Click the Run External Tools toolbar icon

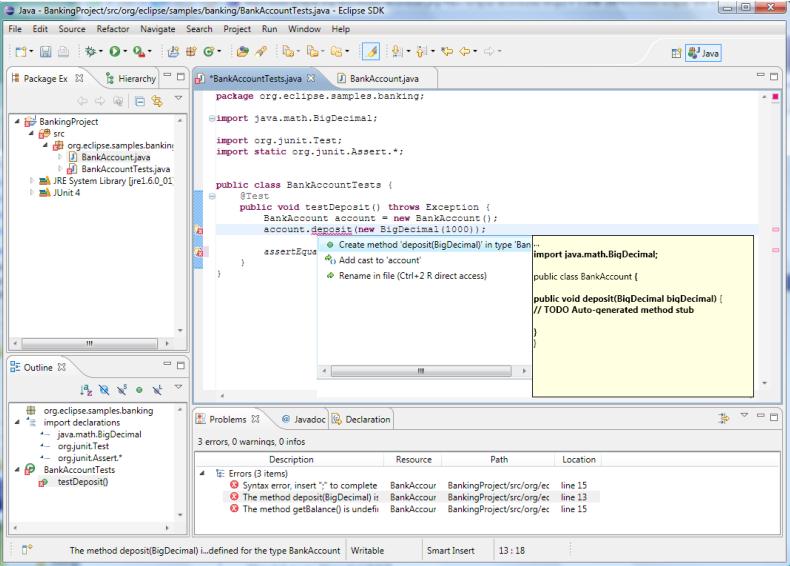[x=139, y=51]
